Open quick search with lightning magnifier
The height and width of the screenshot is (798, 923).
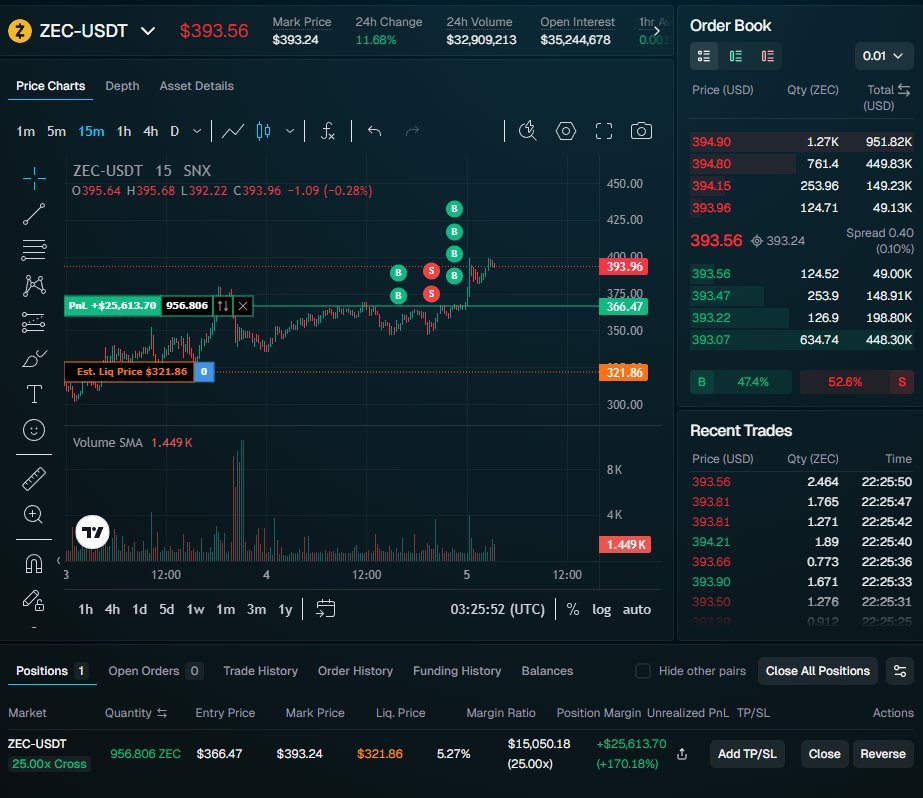[528, 131]
